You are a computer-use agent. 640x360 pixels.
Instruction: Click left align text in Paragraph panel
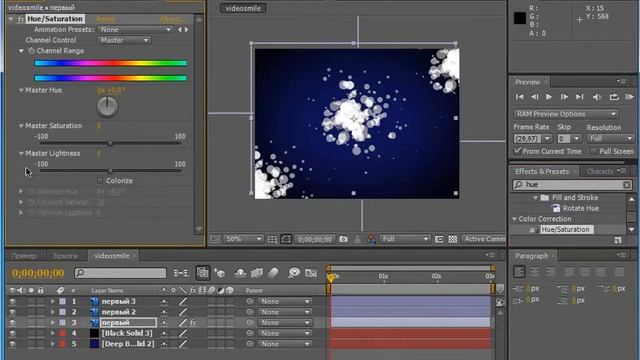pos(519,271)
